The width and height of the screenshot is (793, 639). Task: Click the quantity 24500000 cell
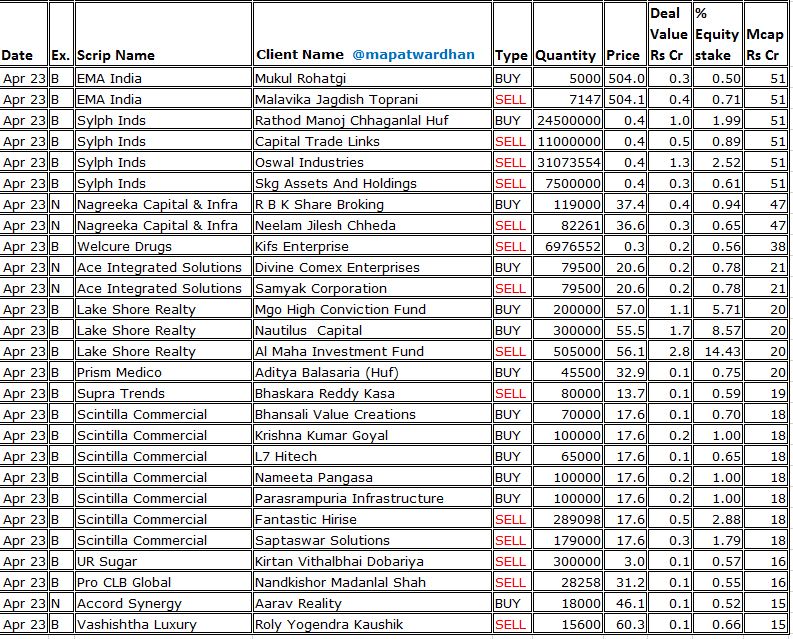(567, 120)
